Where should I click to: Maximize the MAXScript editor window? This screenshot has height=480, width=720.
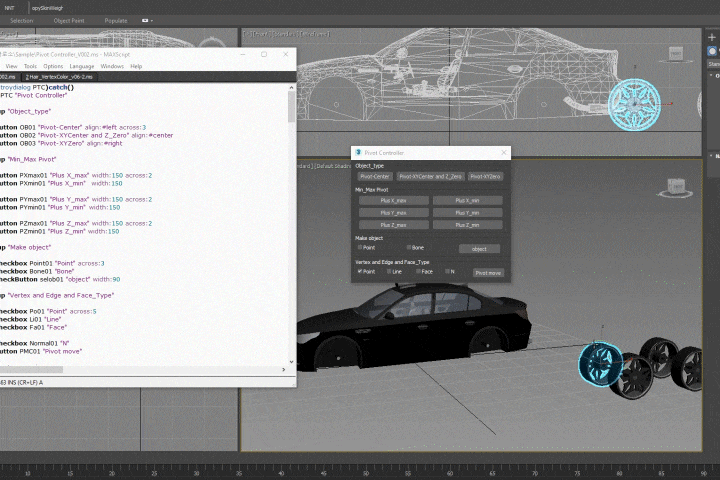point(264,54)
